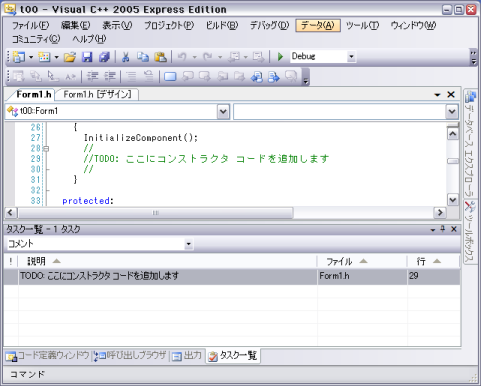Click the Paste clipboard icon

coord(160,57)
